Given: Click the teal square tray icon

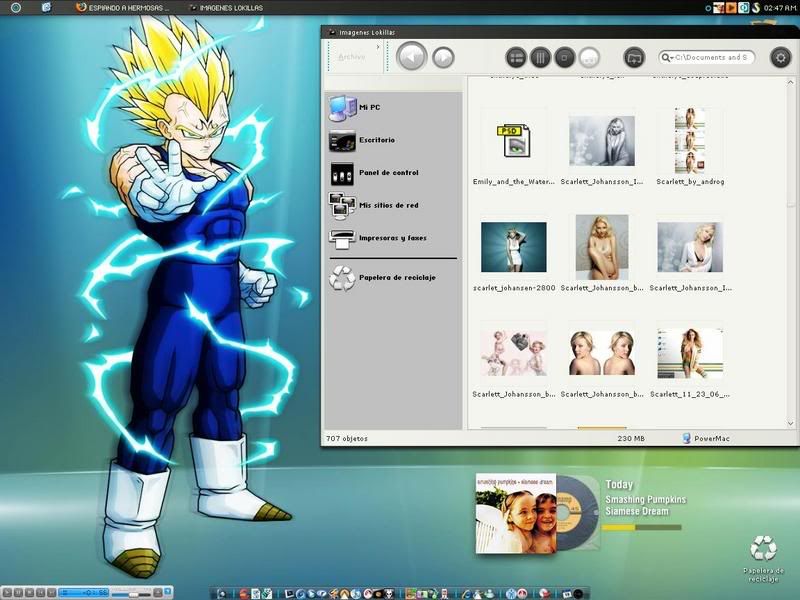Looking at the screenshot, I should click(x=744, y=8).
